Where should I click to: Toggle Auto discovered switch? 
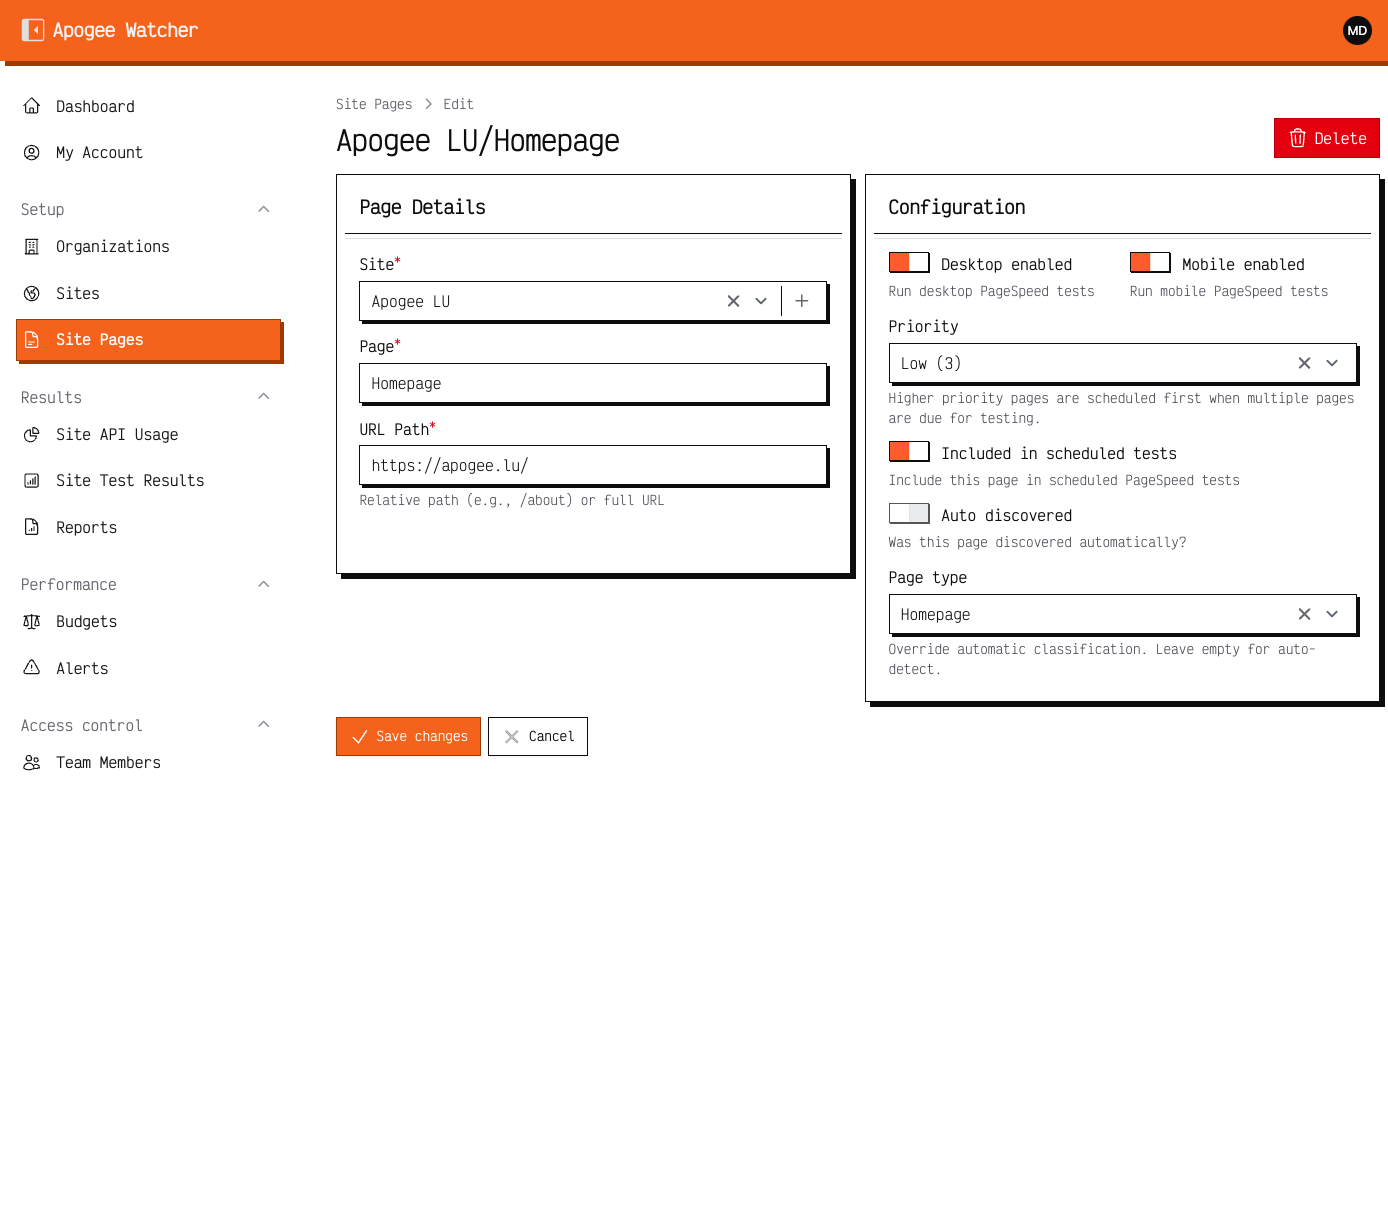(x=909, y=514)
